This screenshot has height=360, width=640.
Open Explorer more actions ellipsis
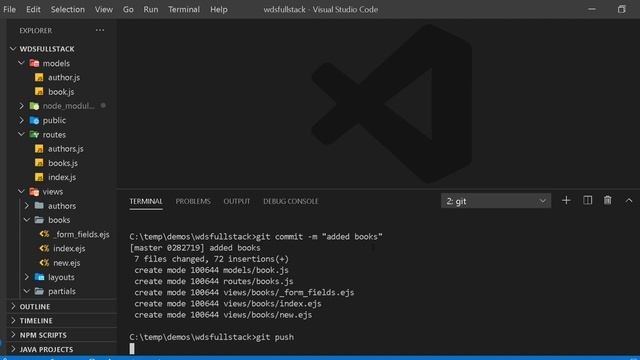click(100, 30)
